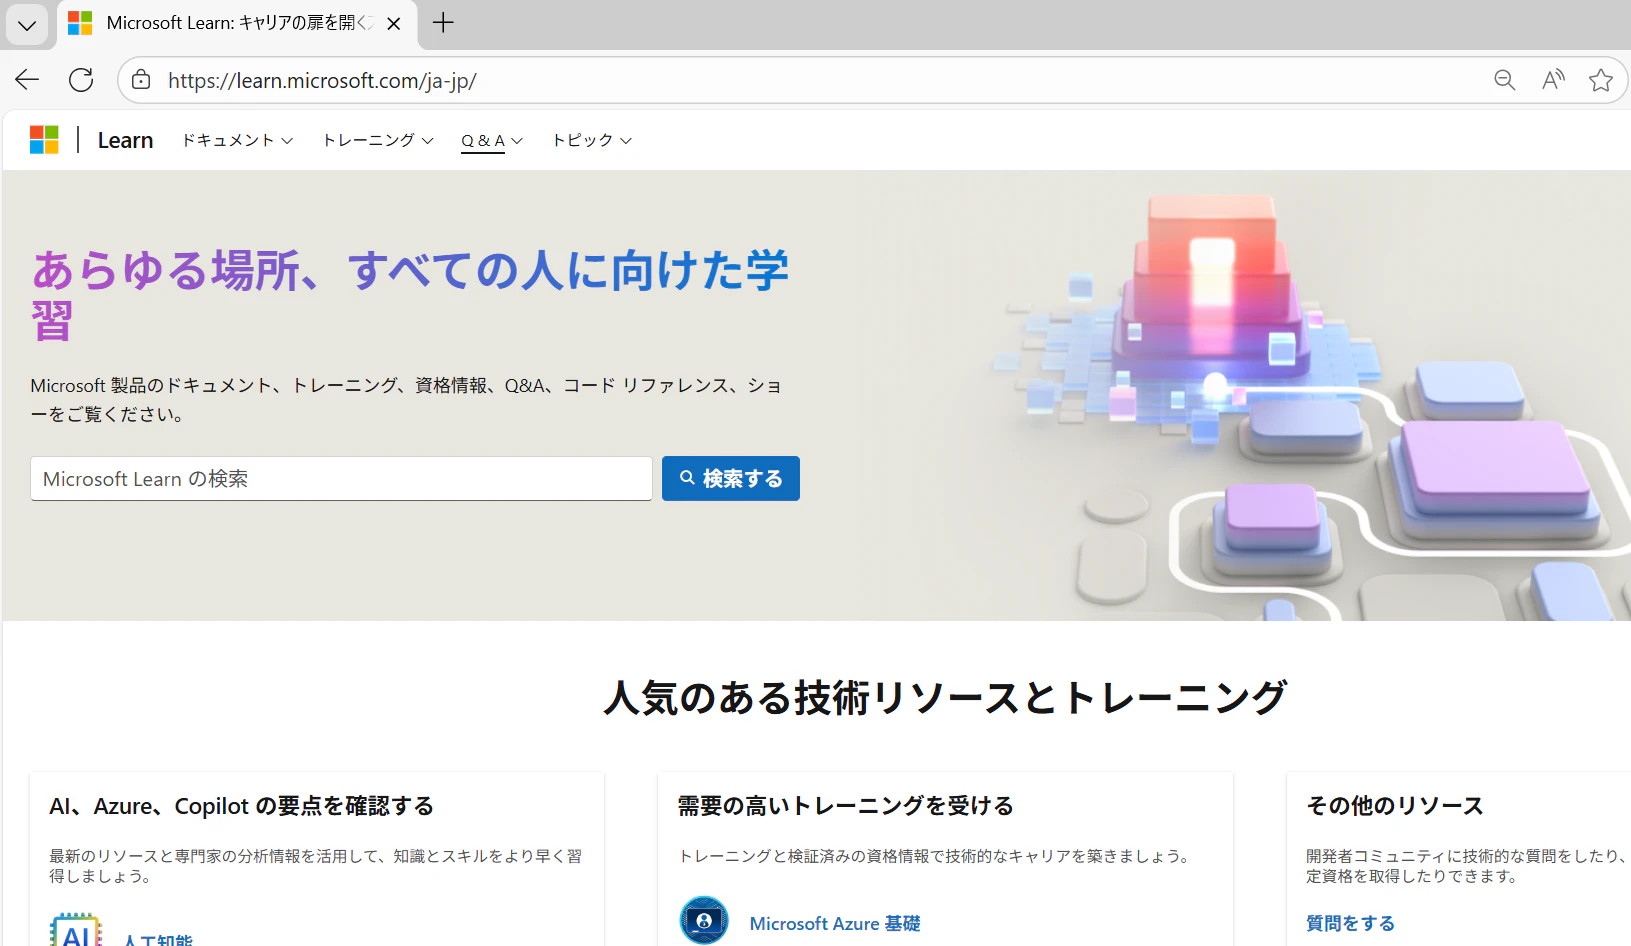Screen dimensions: 1631x946
Task: Open a new tab with plus icon
Action: tap(443, 23)
